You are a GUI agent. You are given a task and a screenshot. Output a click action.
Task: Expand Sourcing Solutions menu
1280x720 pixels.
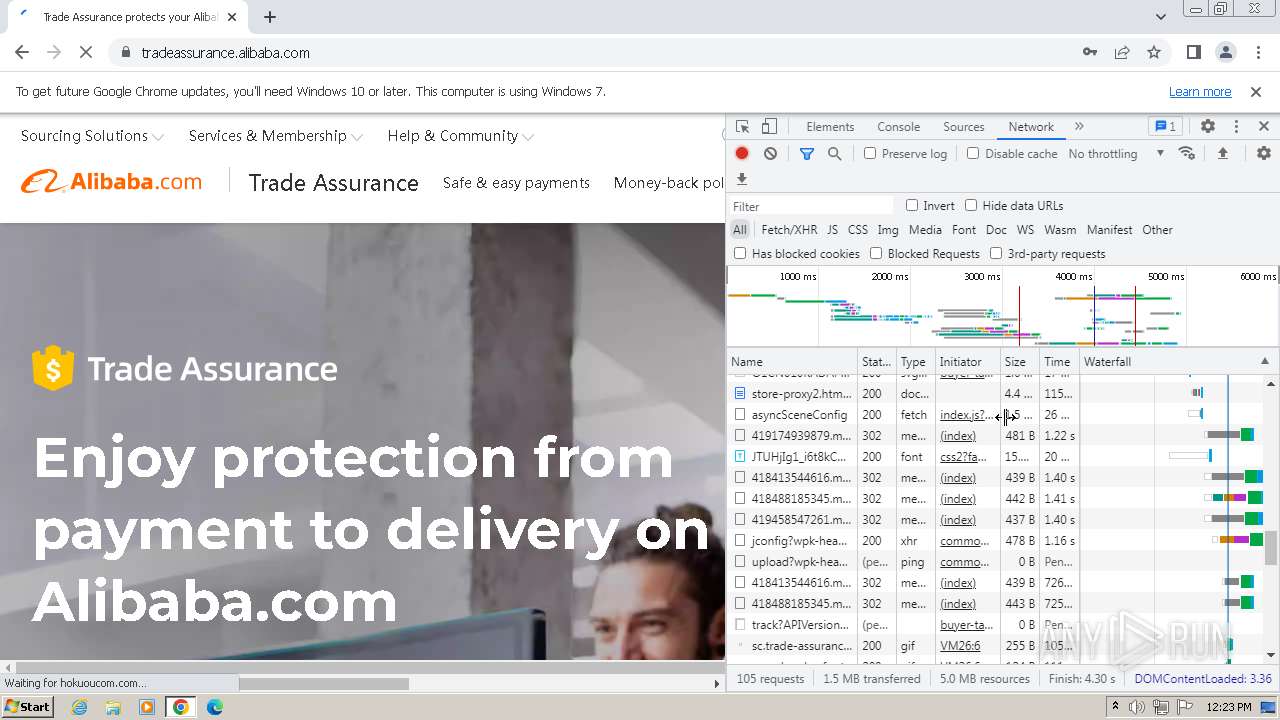coord(92,136)
